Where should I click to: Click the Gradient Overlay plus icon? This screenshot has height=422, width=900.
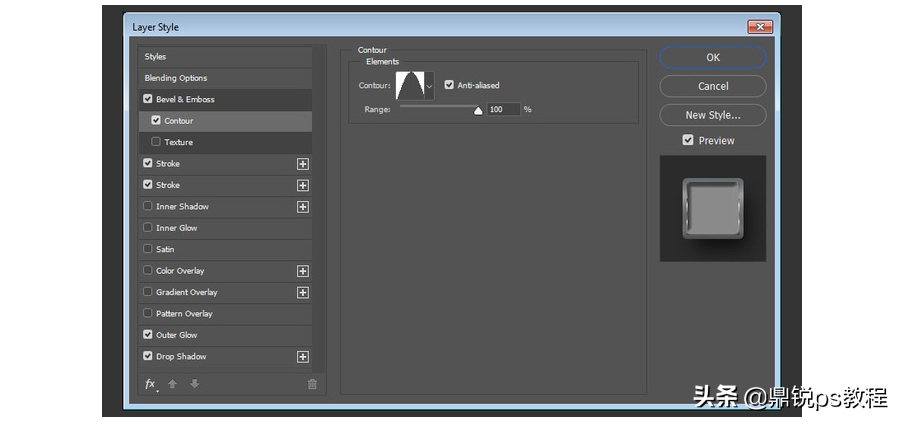coord(302,293)
